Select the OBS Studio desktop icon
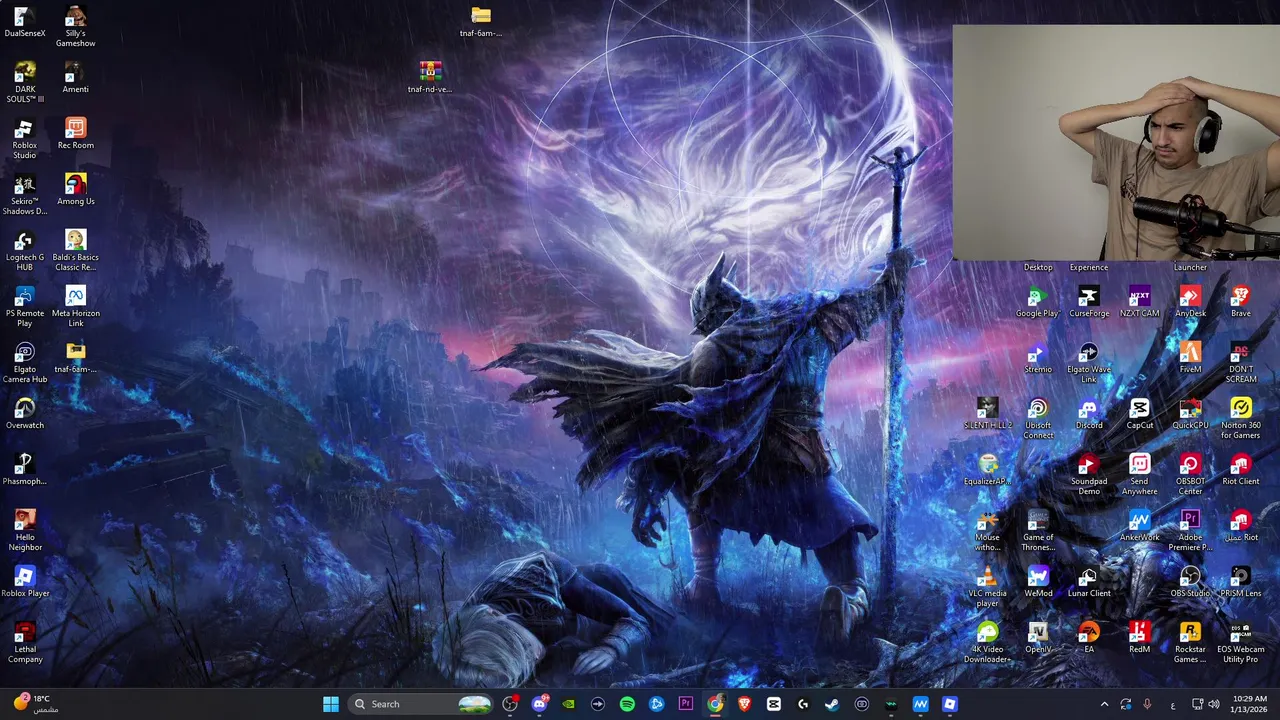The image size is (1280, 720). pyautogui.click(x=1190, y=582)
